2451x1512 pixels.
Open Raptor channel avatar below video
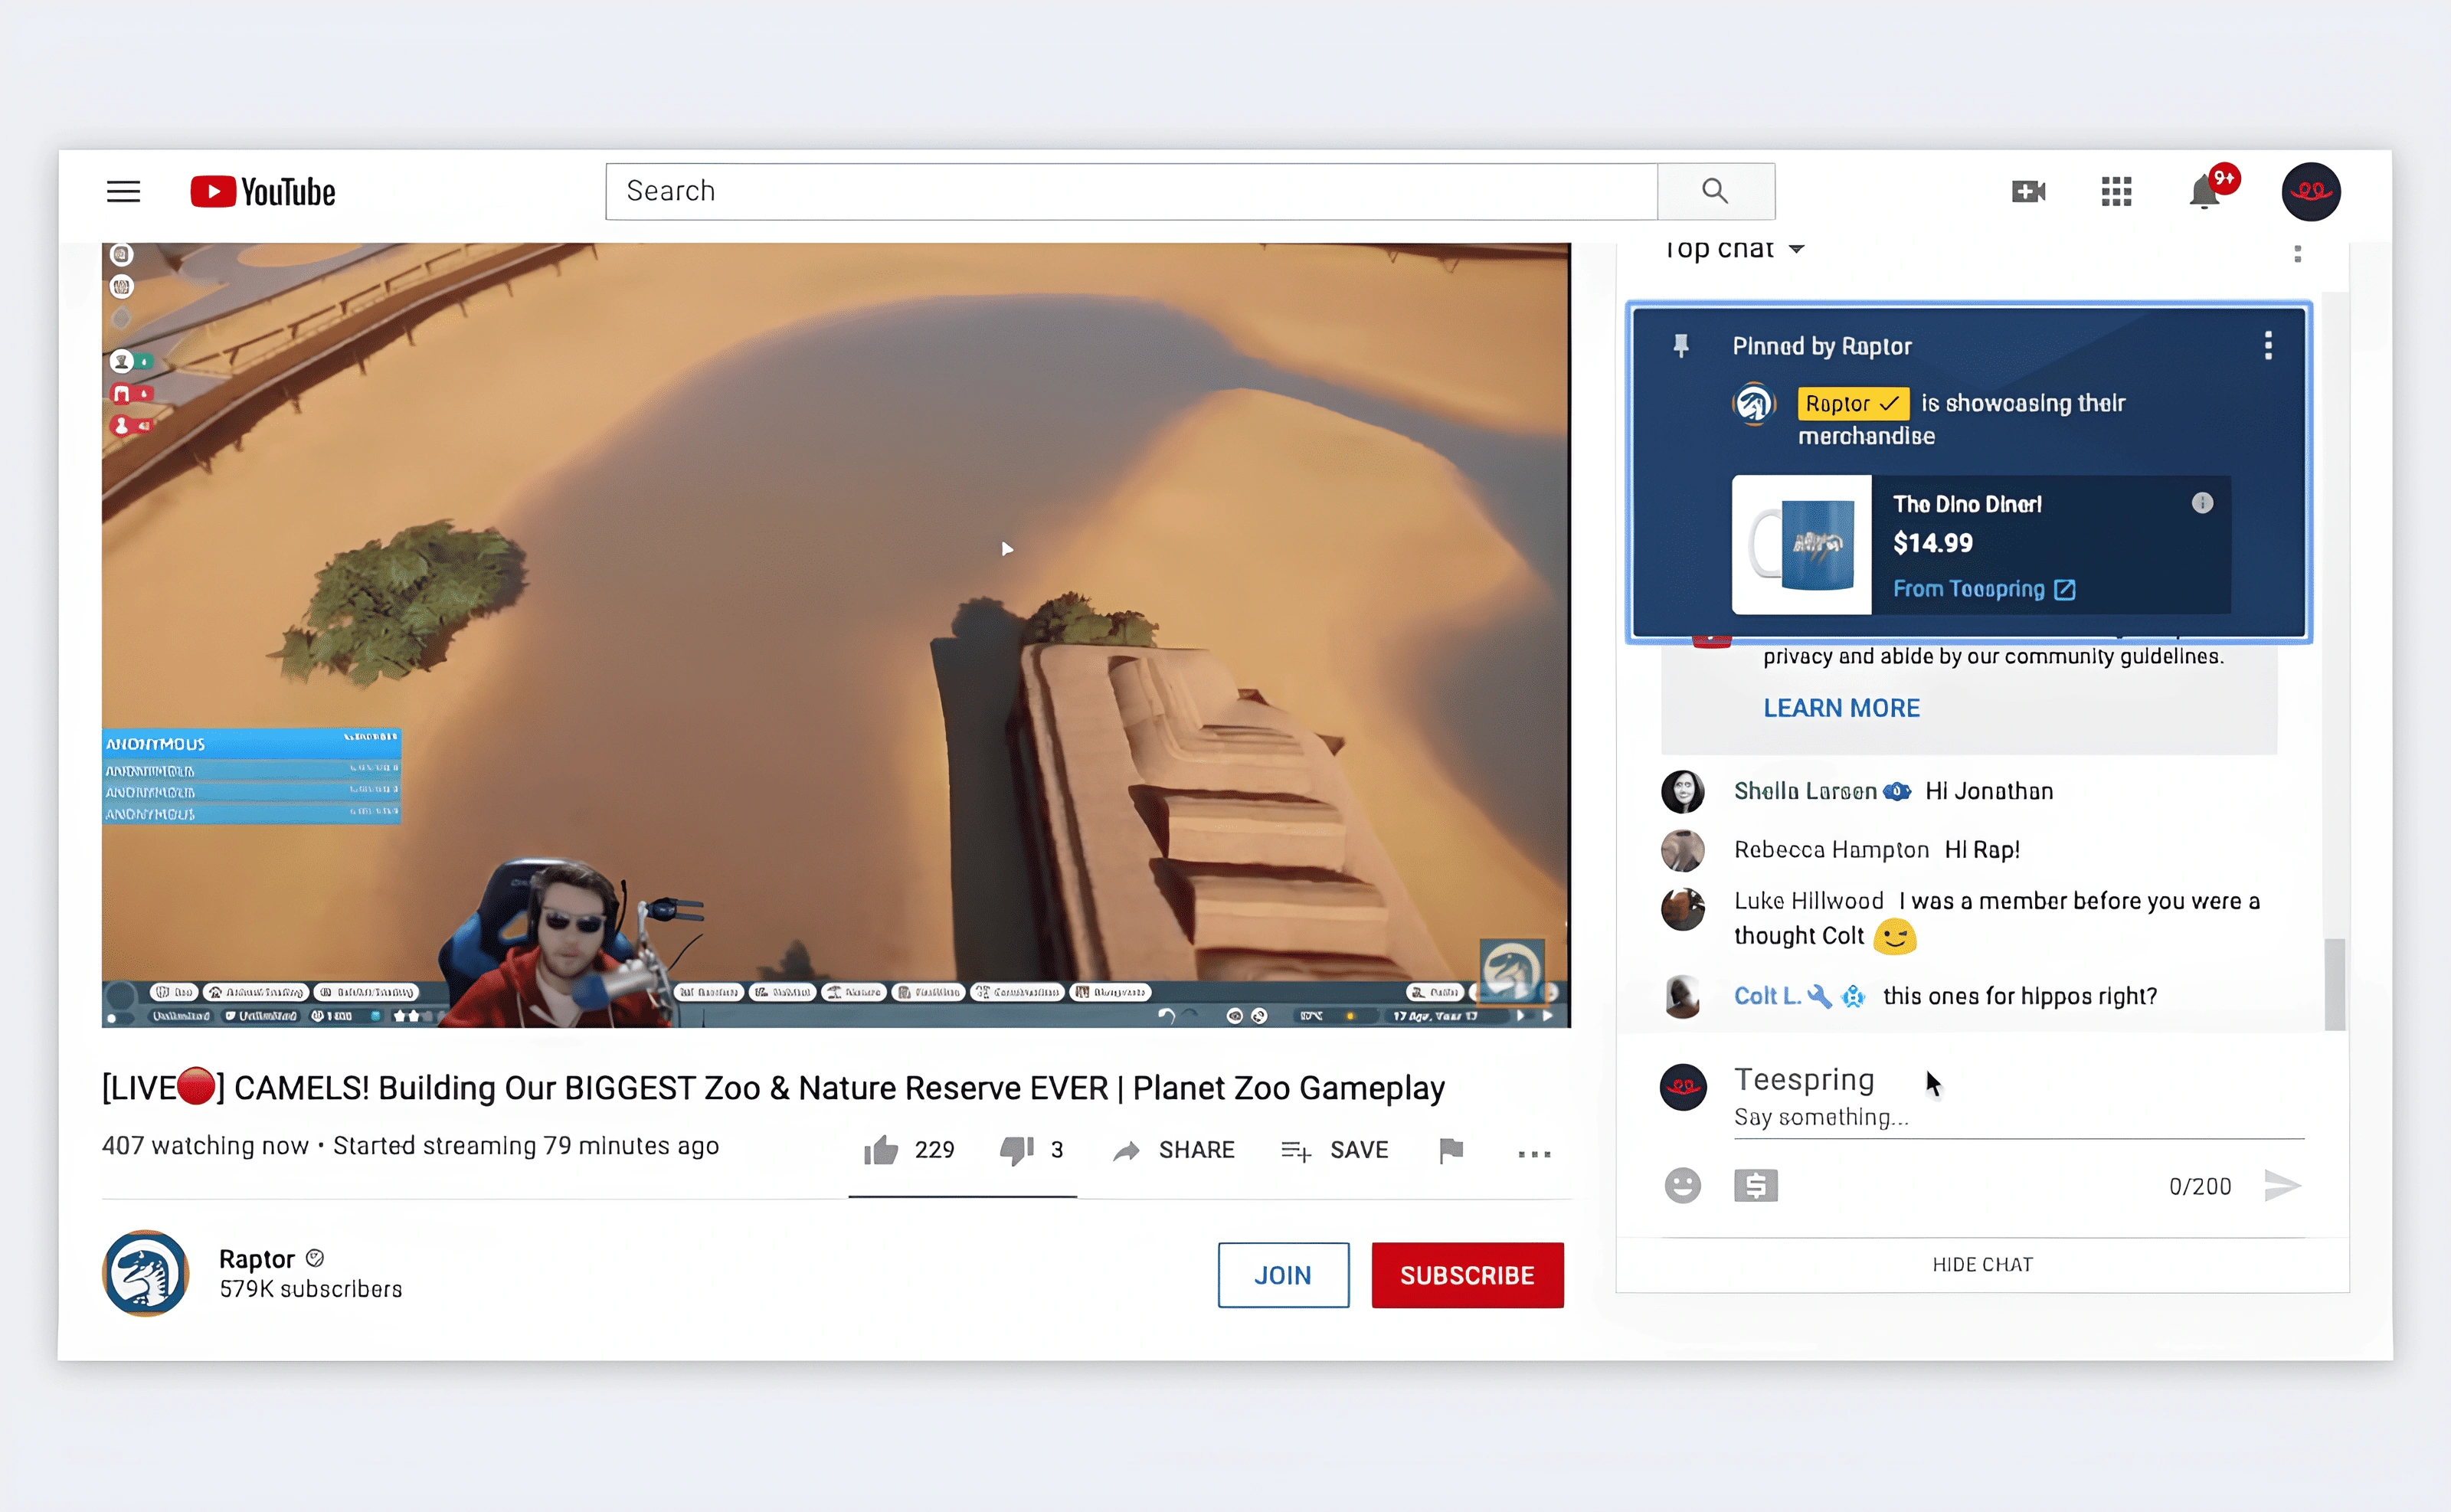pyautogui.click(x=146, y=1274)
